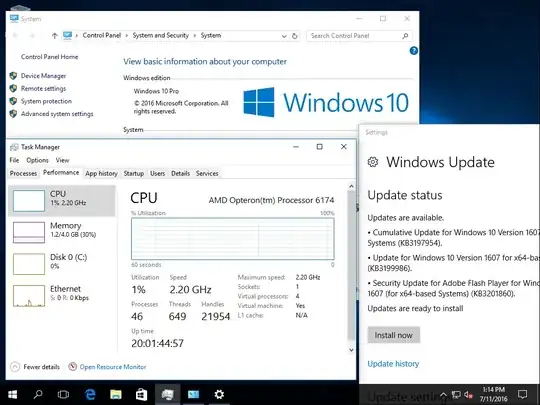Click the taskbar search magnifier
This screenshot has height=405, width=540.
[38, 394]
